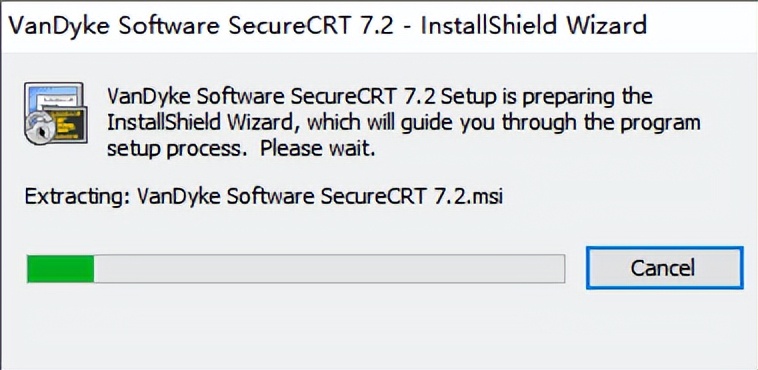Click the words 'setup process' in the message
This screenshot has height=370, width=758.
(x=174, y=150)
